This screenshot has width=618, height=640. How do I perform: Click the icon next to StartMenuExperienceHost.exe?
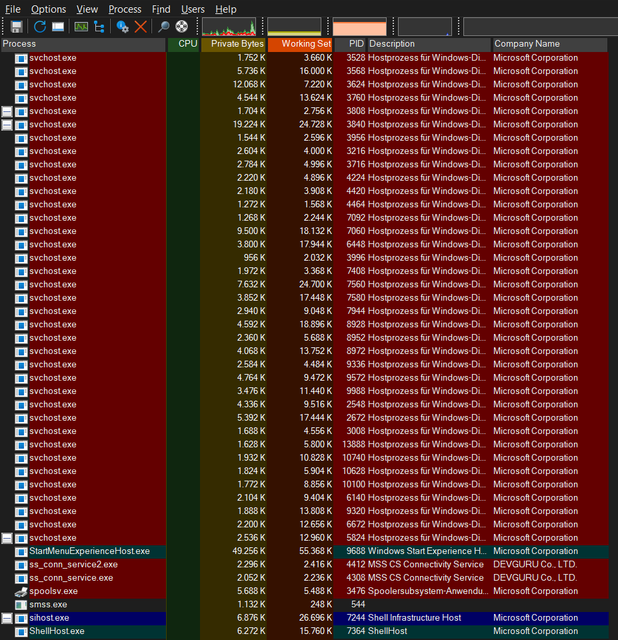[21, 552]
